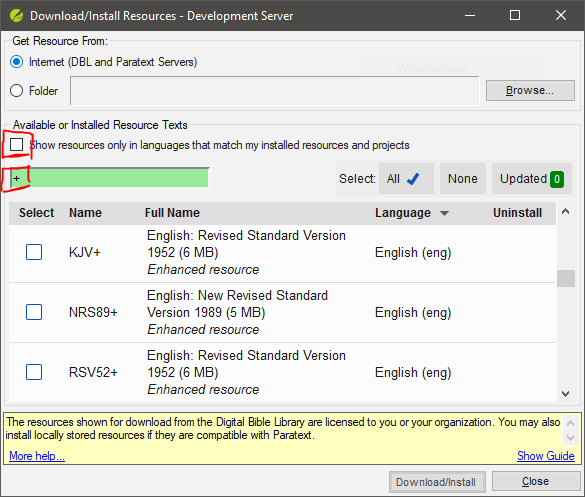This screenshot has height=497, width=585.
Task: Click help panel scroll down arrow
Action: [x=570, y=438]
